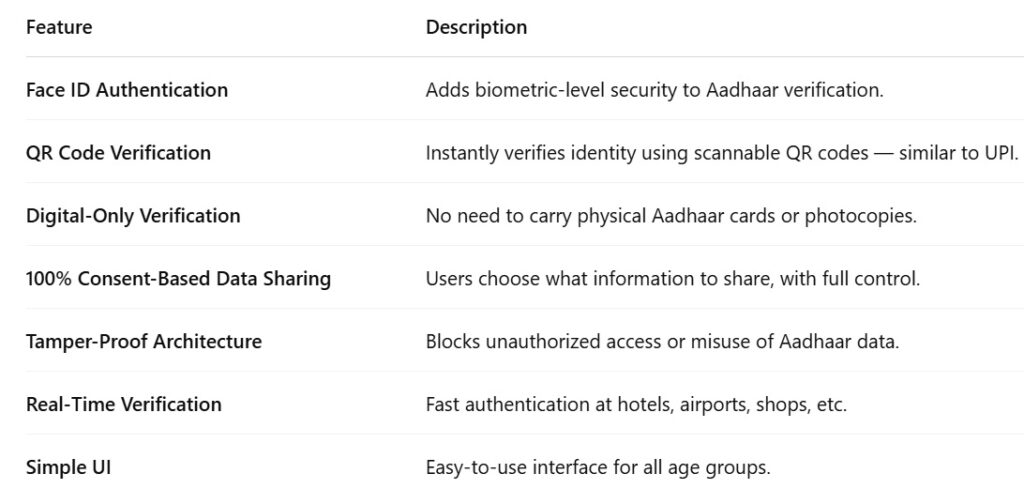Click the Feature column header

click(59, 27)
